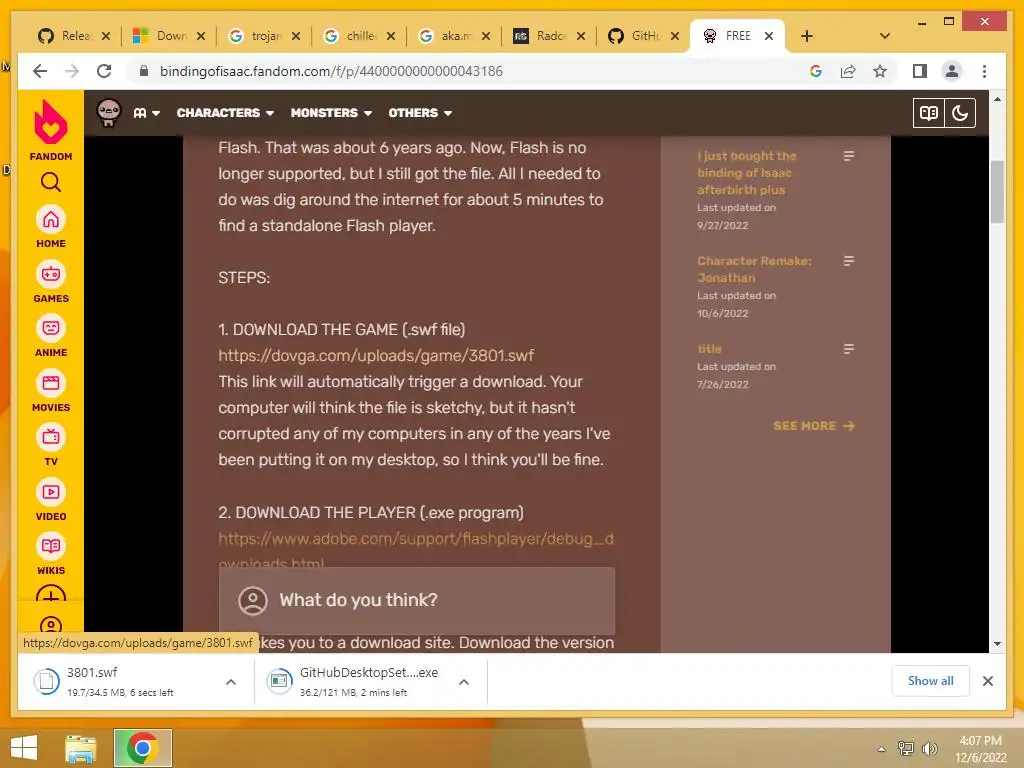Screen dimensions: 1024x768
Task: Click the Fandom flame logo
Action: point(50,123)
